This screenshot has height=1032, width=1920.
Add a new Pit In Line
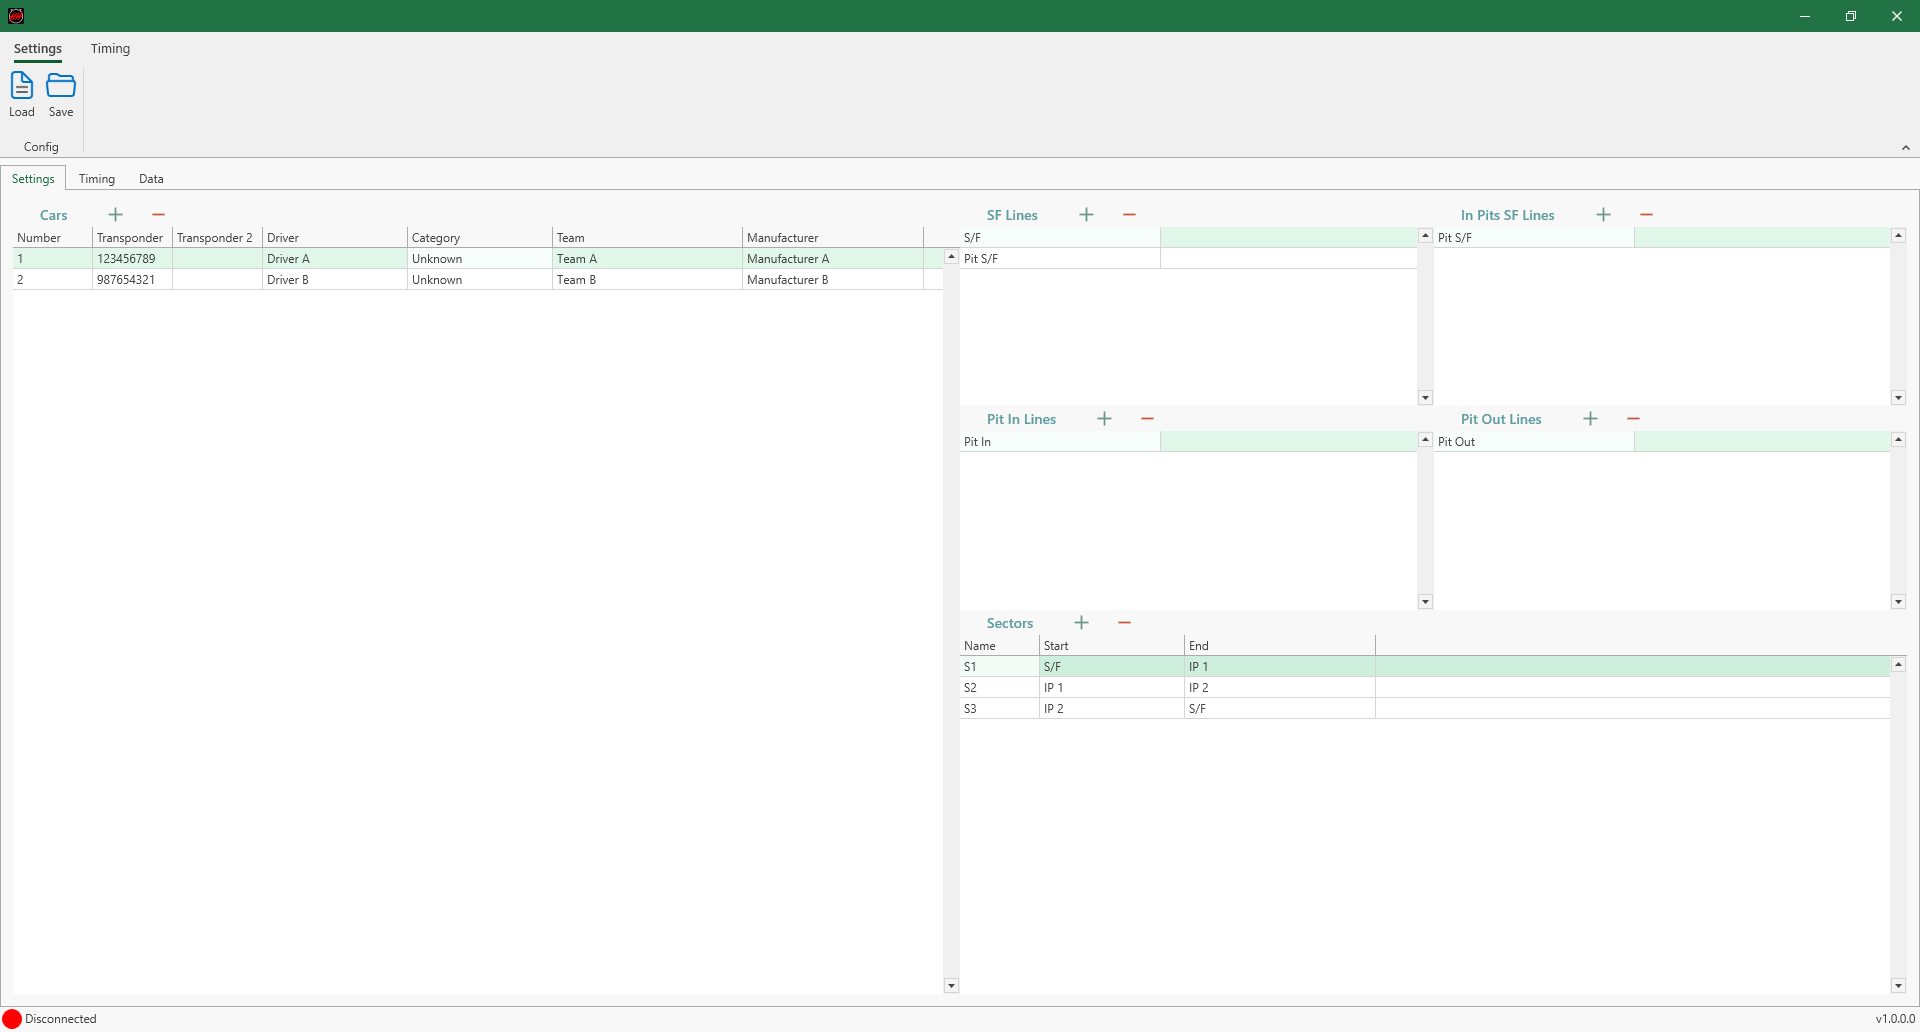[1104, 419]
